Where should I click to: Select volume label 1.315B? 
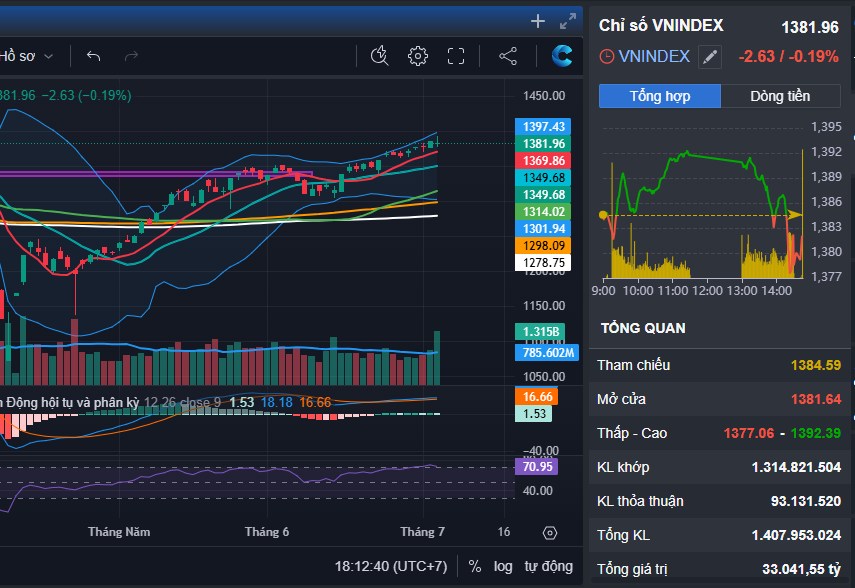click(540, 332)
